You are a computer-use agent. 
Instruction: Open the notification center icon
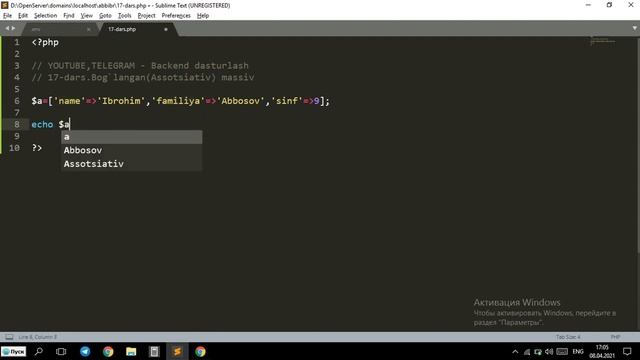click(627, 351)
